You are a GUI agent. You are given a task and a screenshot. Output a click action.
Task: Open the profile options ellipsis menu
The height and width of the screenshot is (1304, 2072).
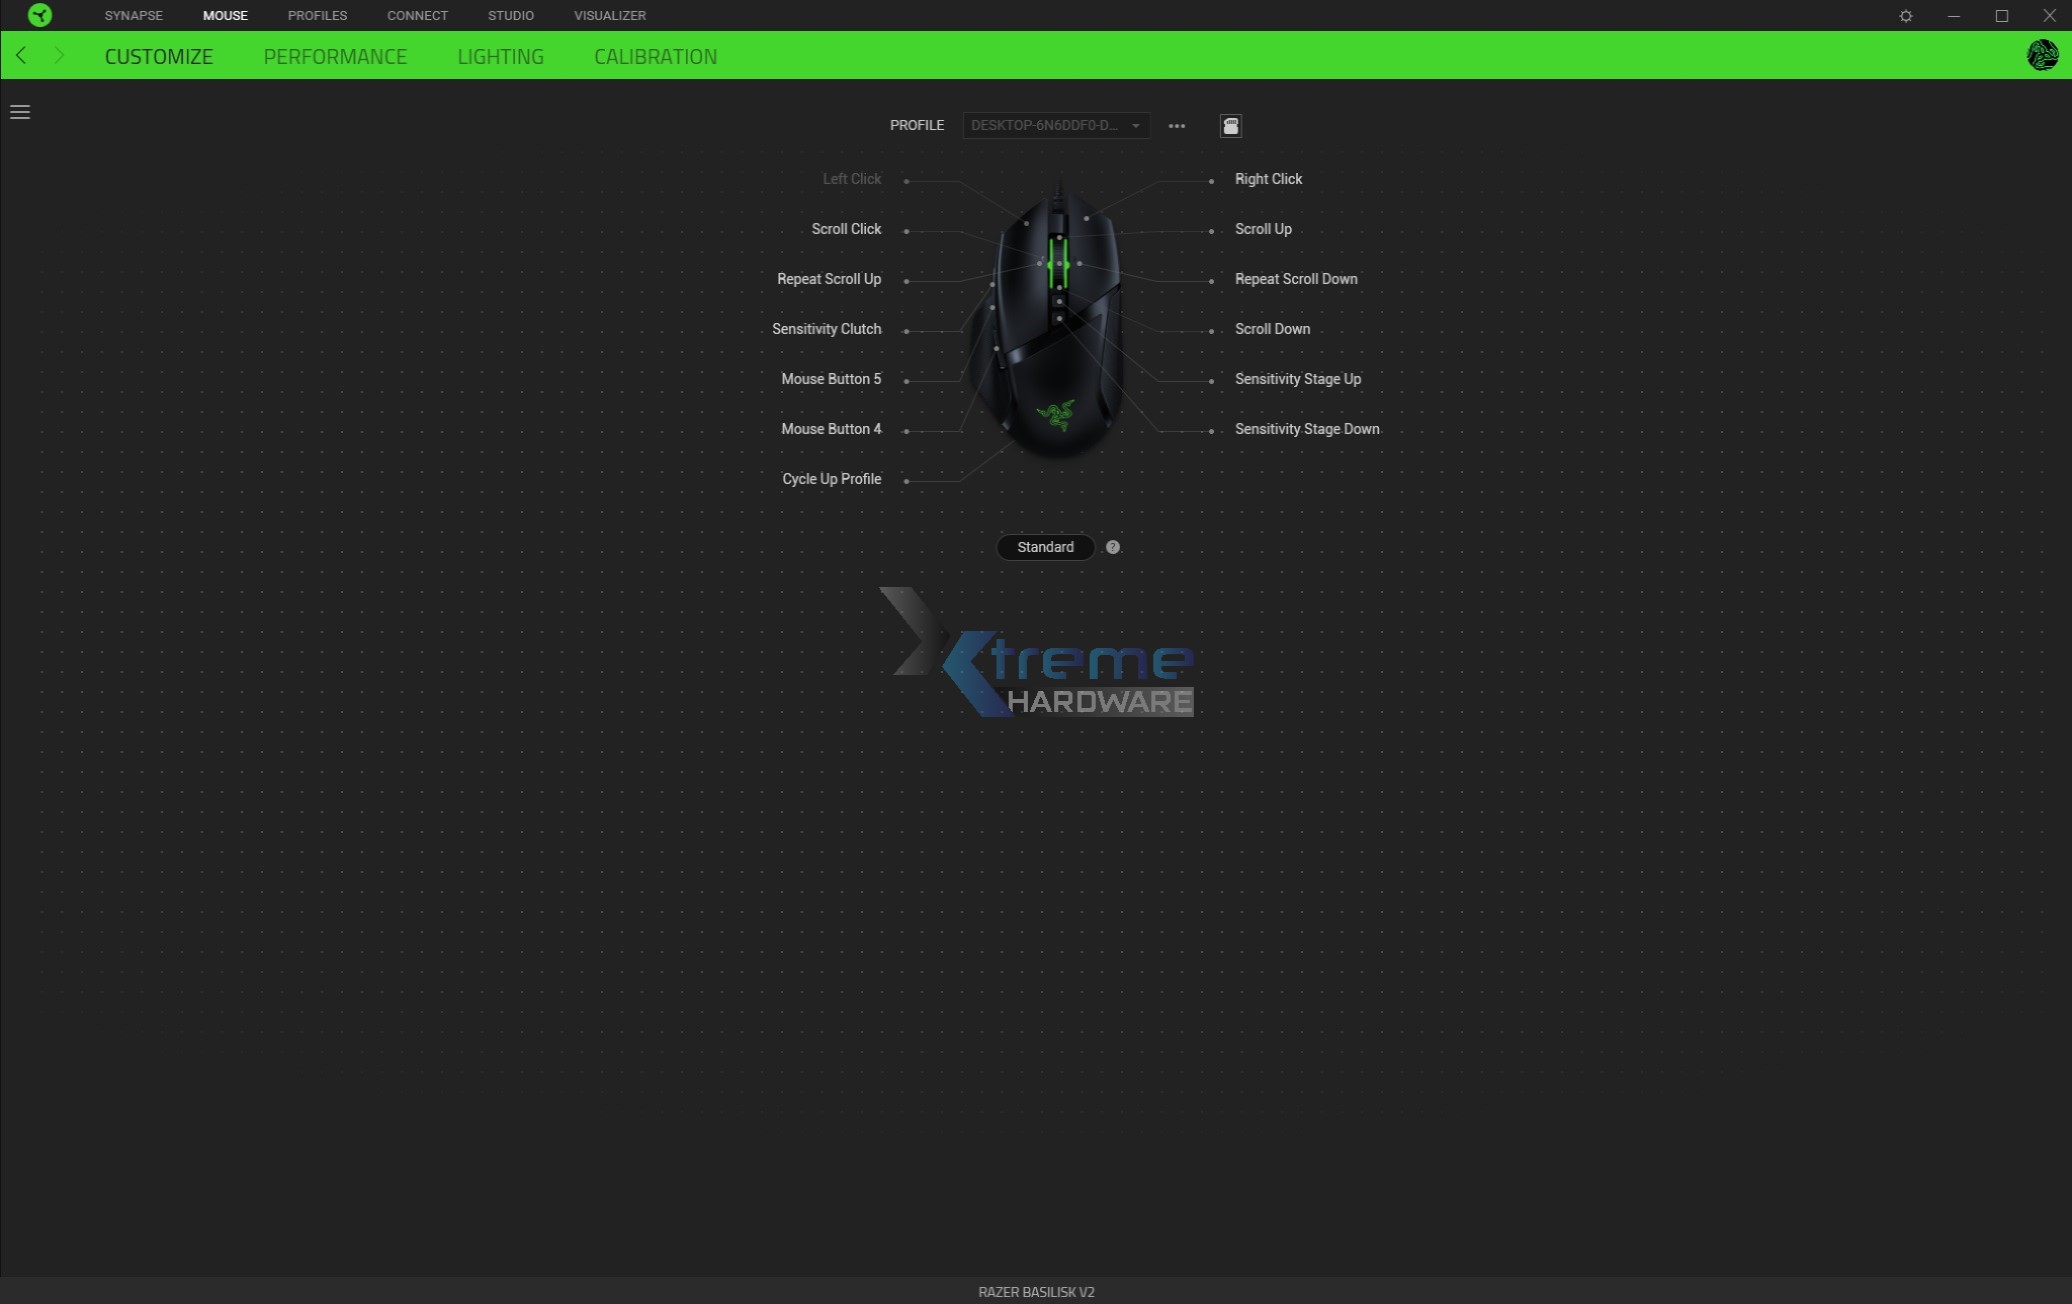1176,126
